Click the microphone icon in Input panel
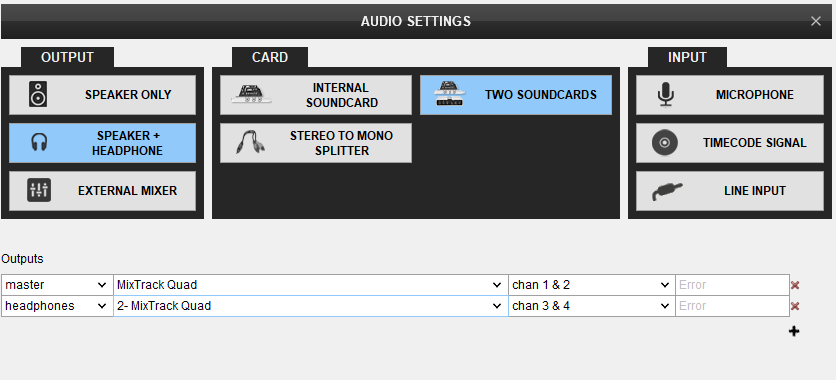 point(665,95)
